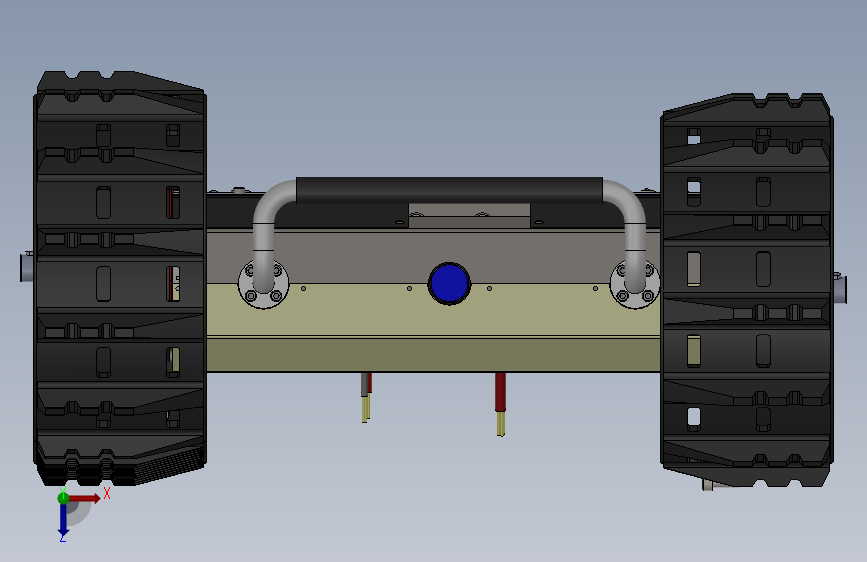Select the tan chassis body panel
This screenshot has width=867, height=562.
434,326
